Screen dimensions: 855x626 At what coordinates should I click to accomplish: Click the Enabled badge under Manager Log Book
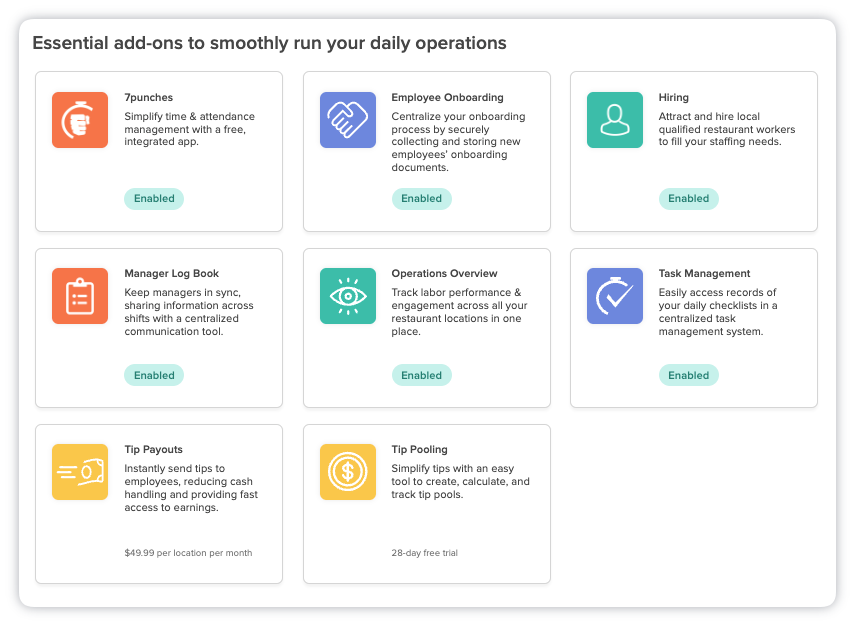(x=154, y=376)
